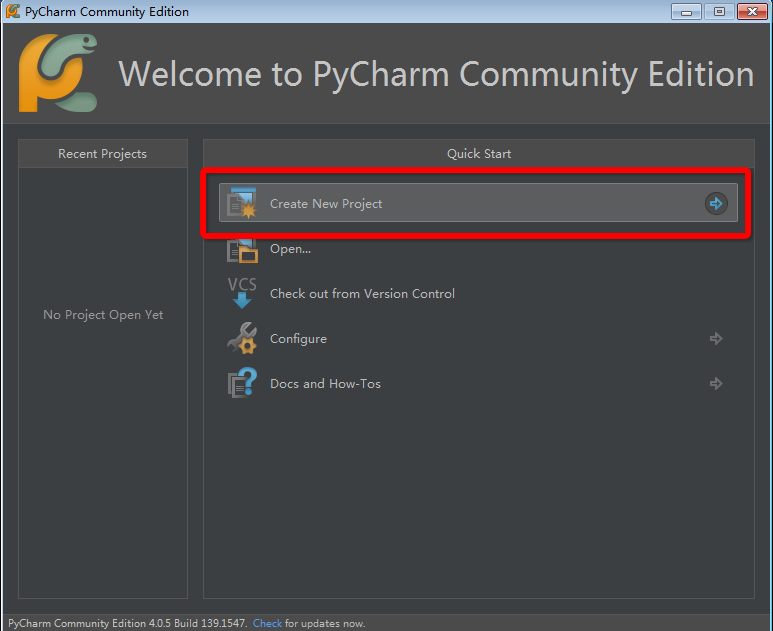Click the Recent Projects header

pos(103,154)
